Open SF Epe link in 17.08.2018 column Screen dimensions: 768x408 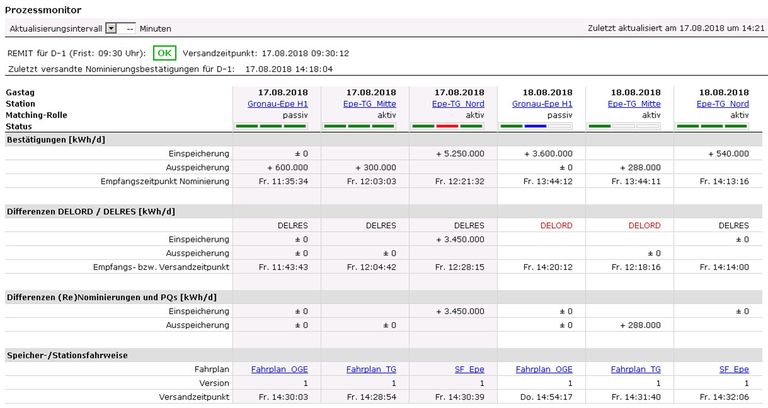click(x=469, y=369)
